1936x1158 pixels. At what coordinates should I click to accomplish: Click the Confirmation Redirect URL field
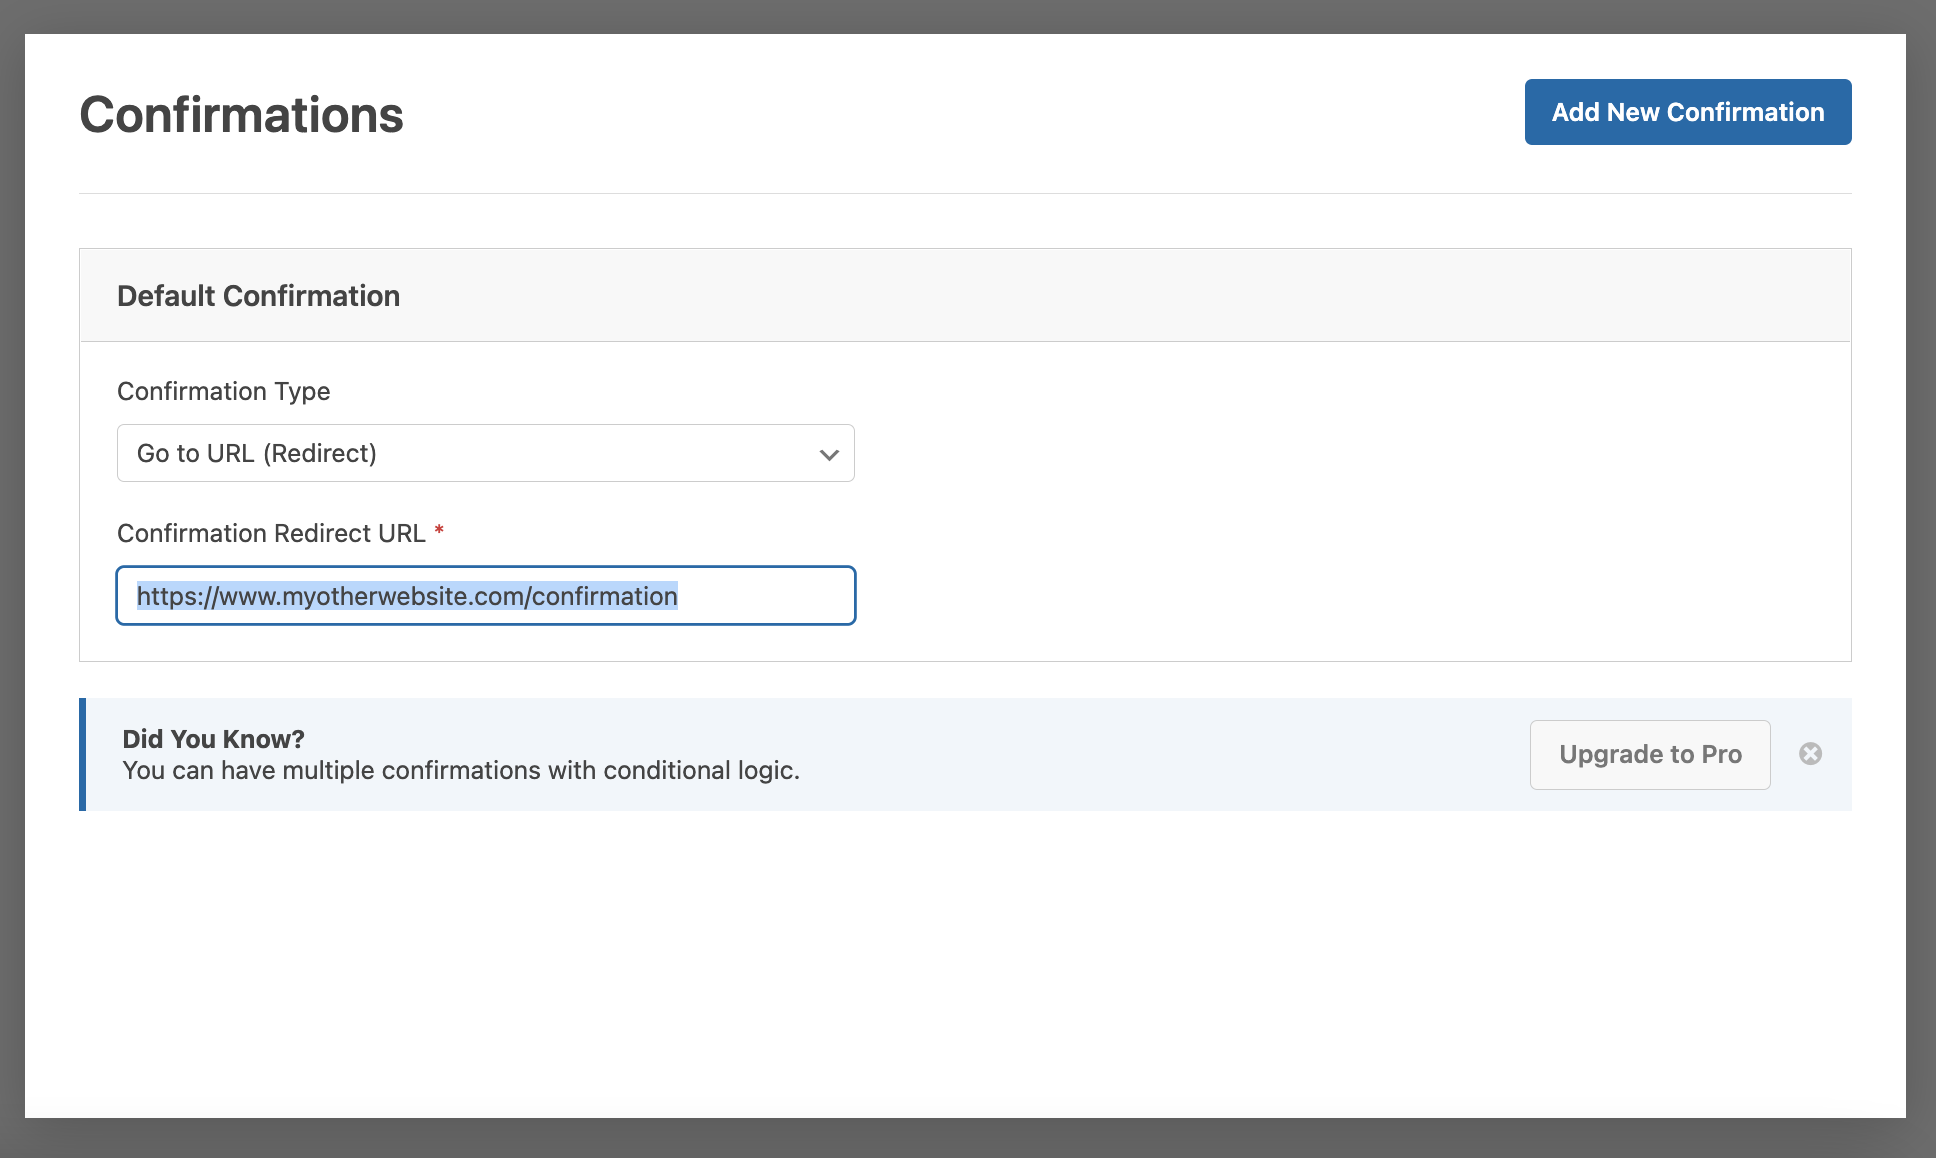click(486, 596)
